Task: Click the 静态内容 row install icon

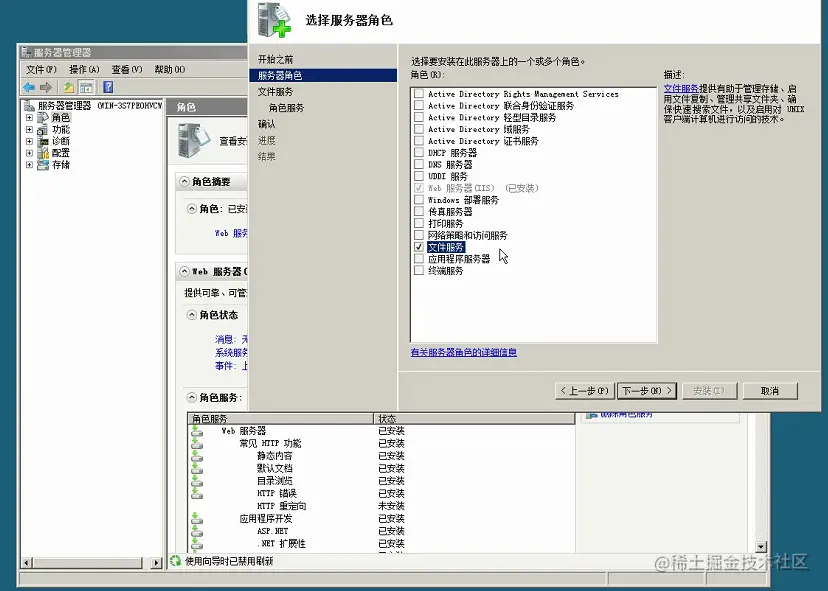Action: click(197, 456)
